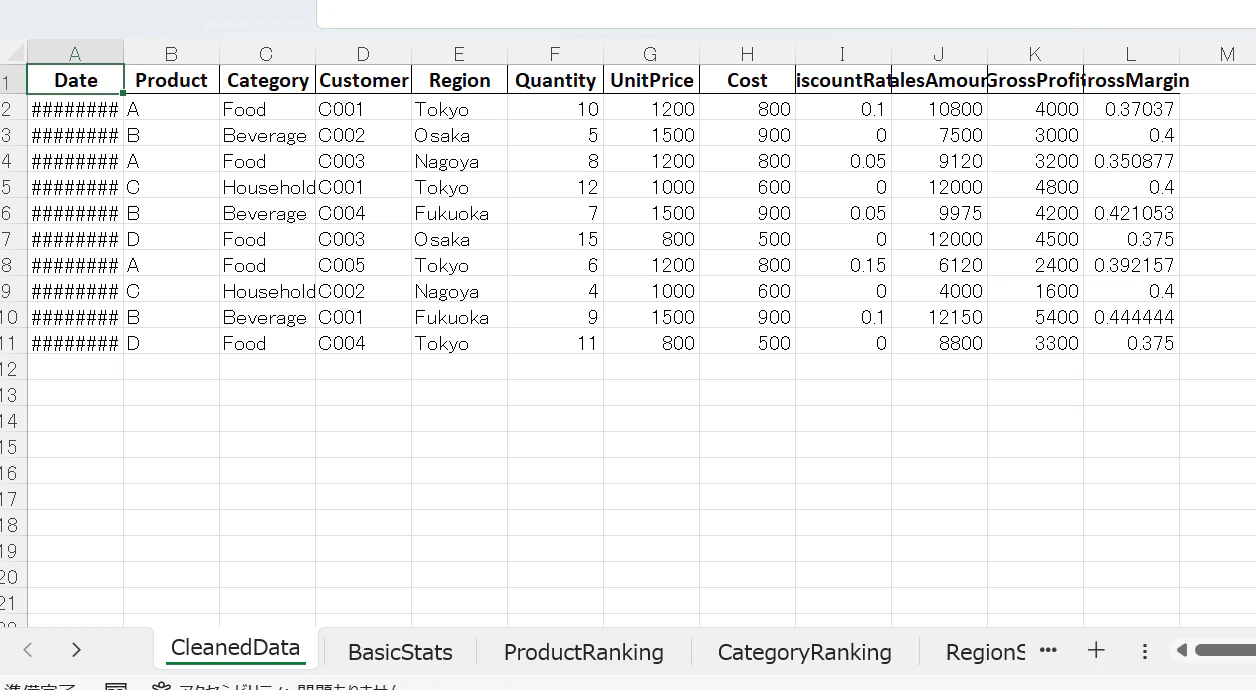Click the gross margin cell 0.421053
The image size is (1256, 690).
1131,213
